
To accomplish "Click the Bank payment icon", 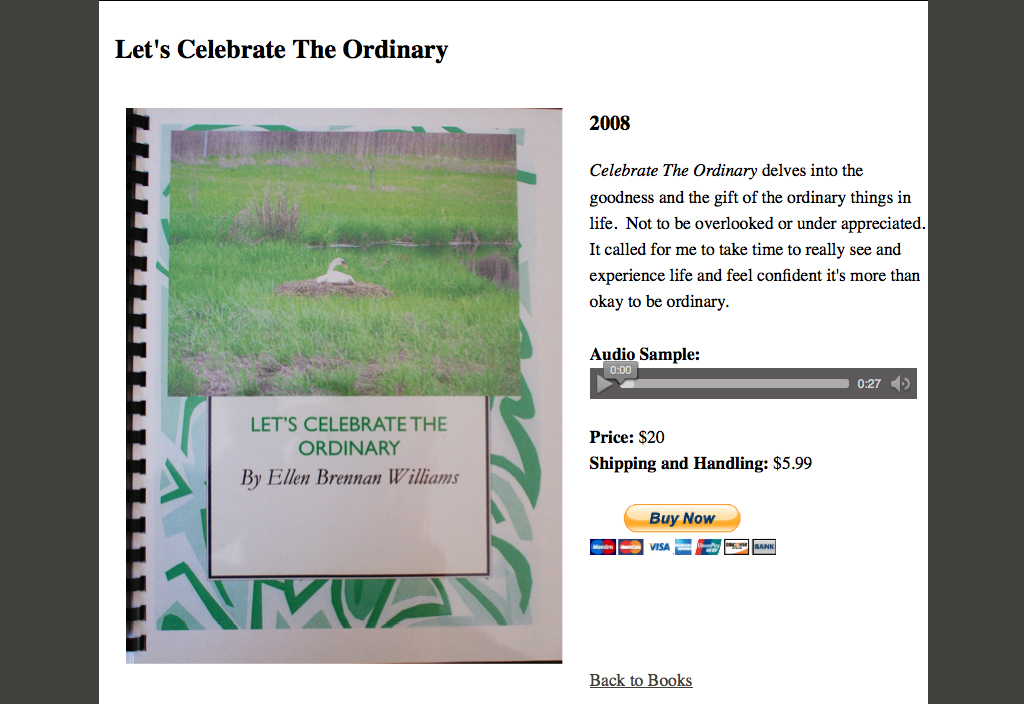I will [x=764, y=547].
